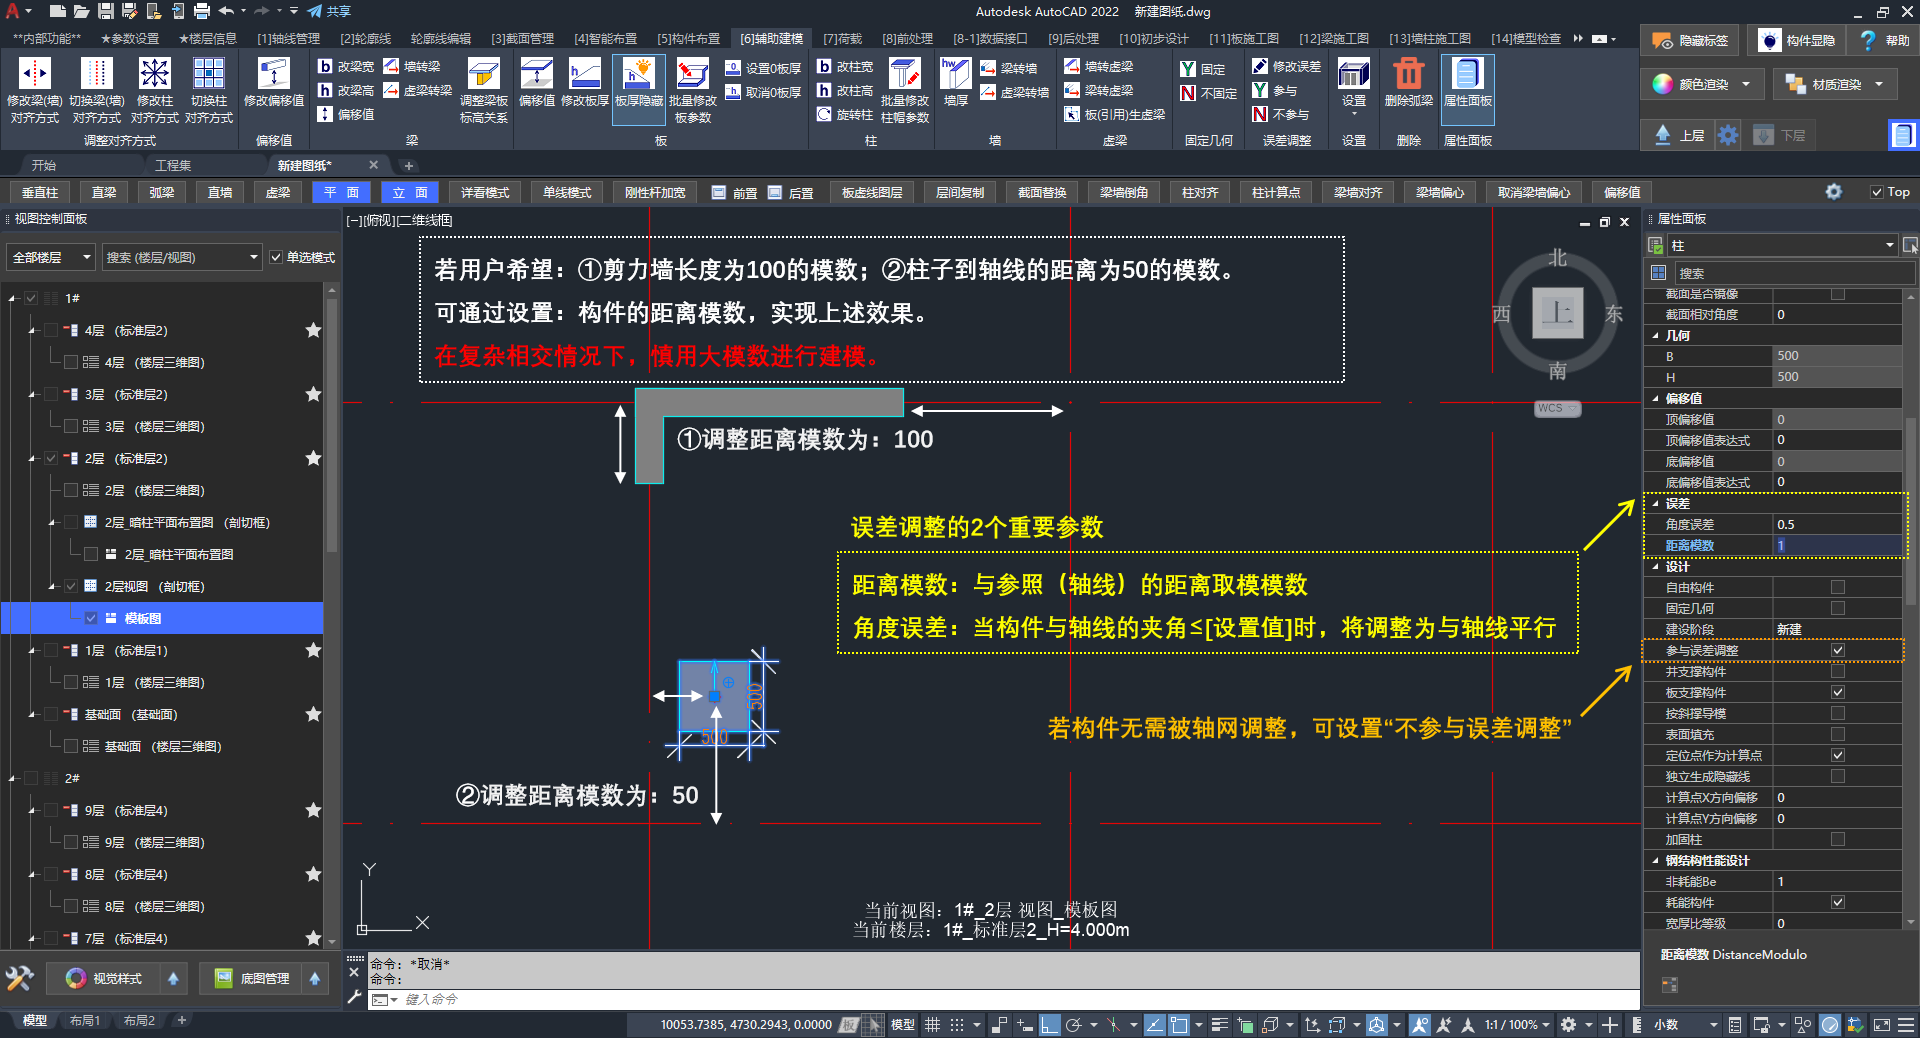
Task: Open the 属性面板 ribbon icon
Action: click(1467, 75)
